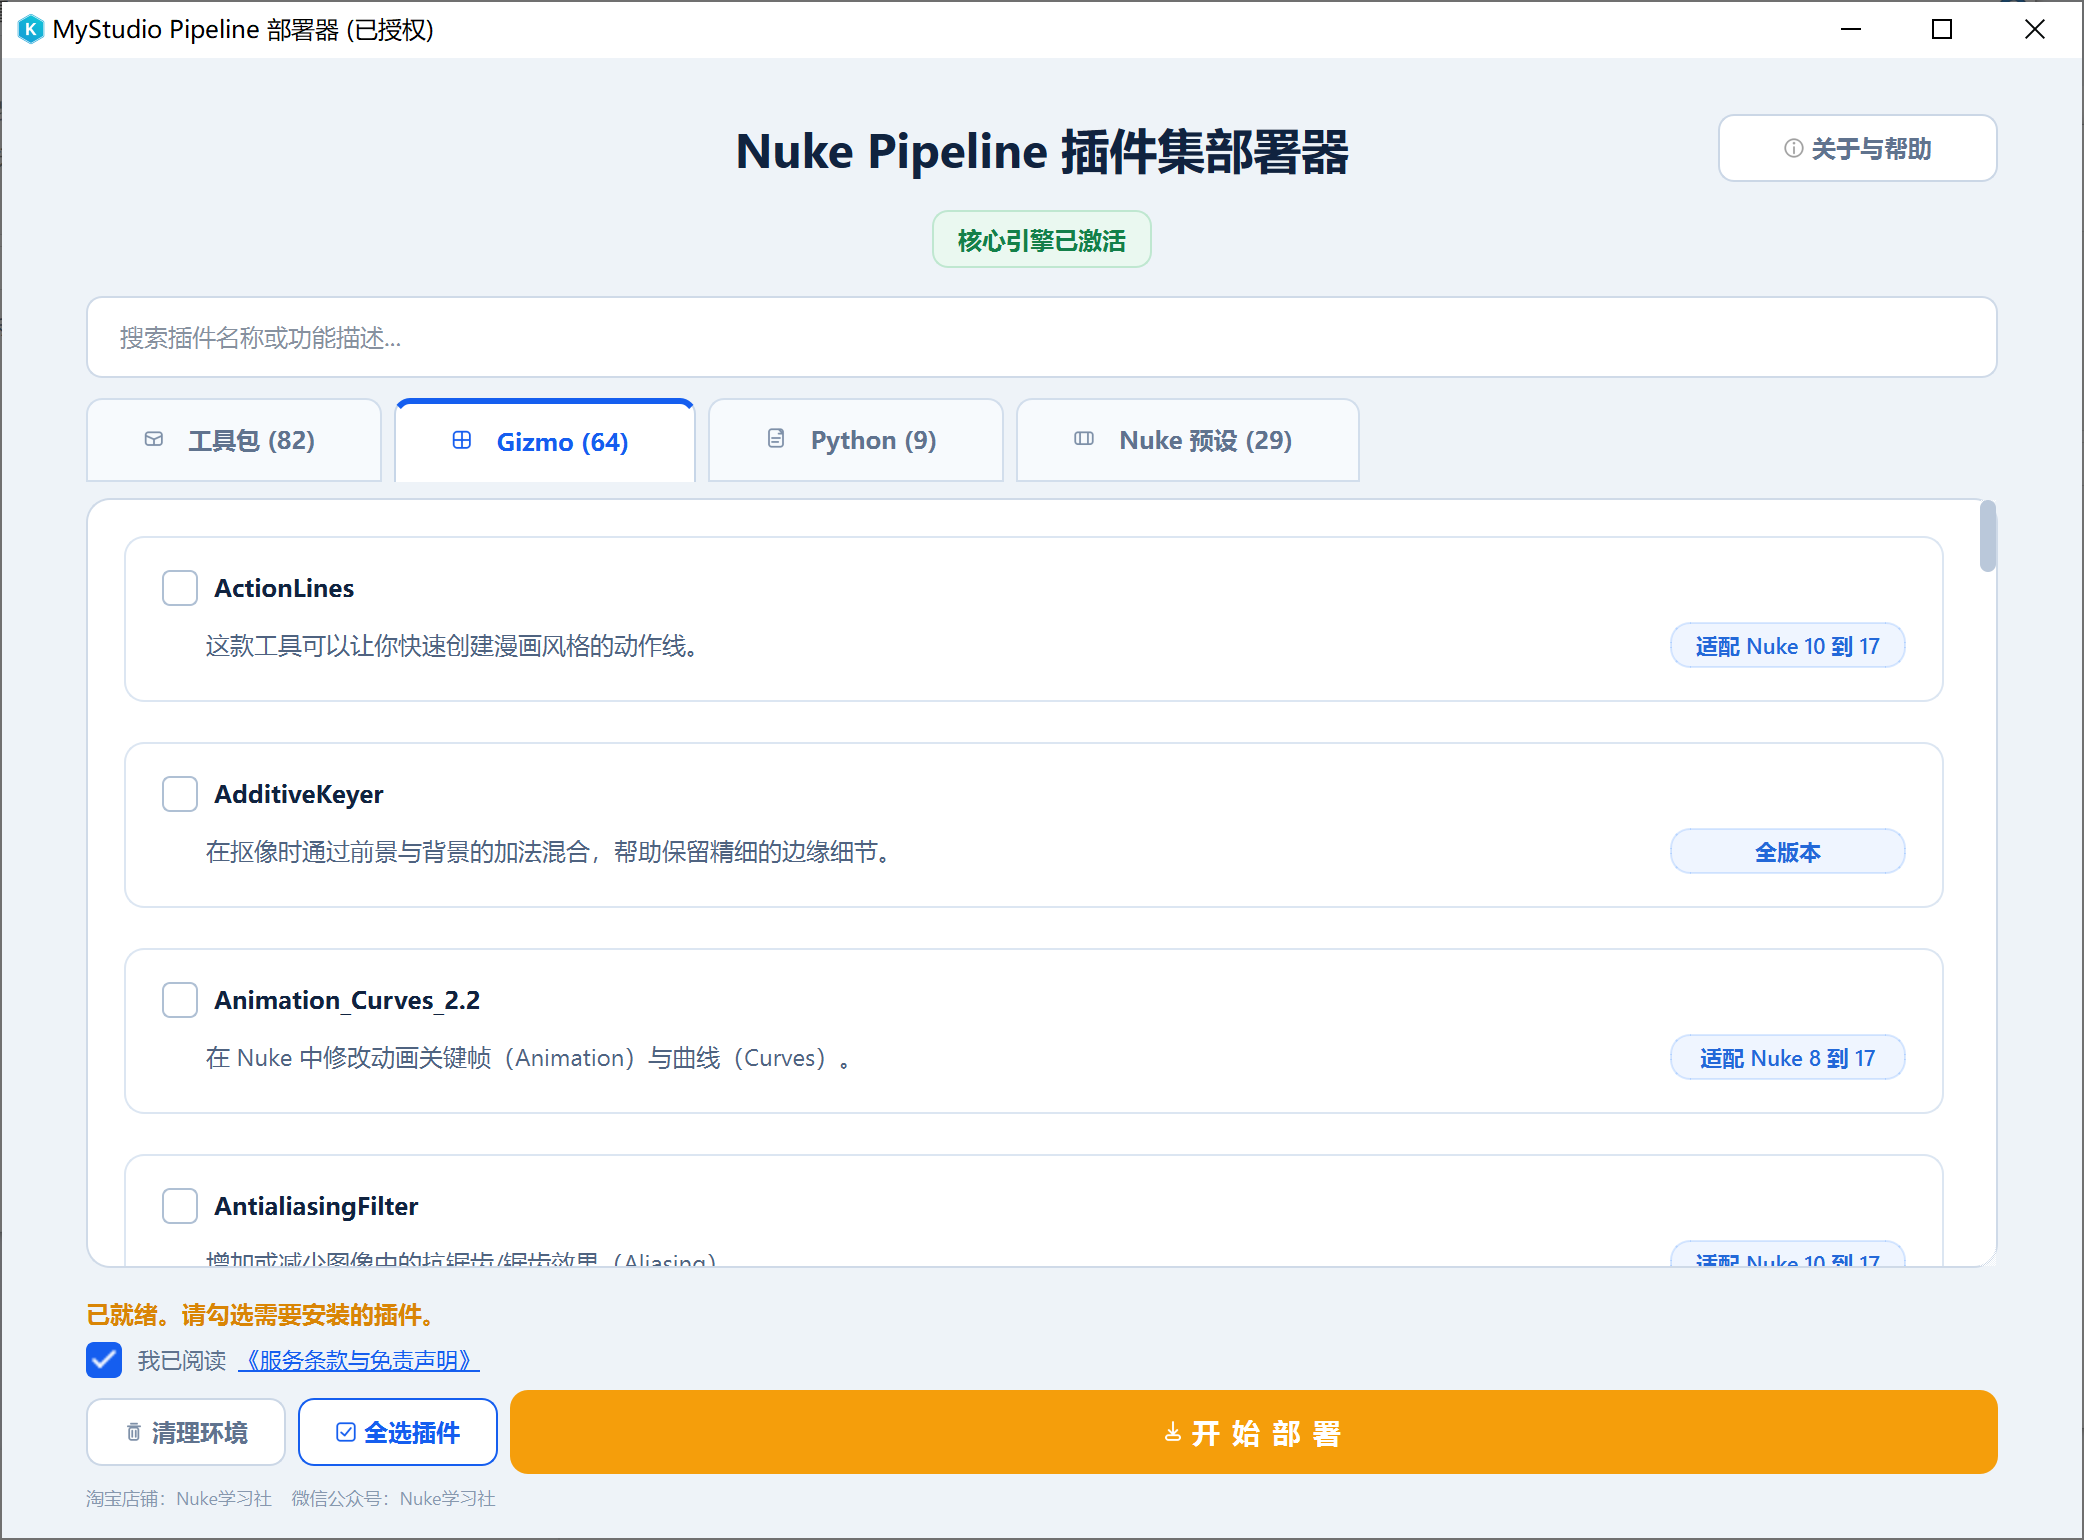Click the ActionLines description text
The image size is (2084, 1540).
[452, 646]
